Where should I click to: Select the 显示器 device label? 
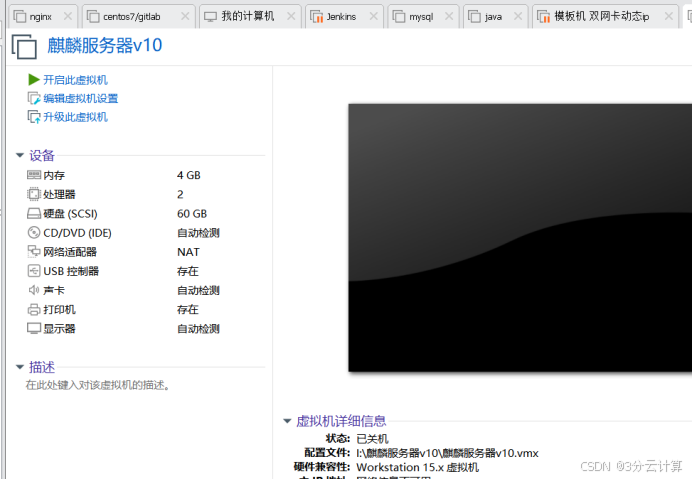(x=60, y=329)
